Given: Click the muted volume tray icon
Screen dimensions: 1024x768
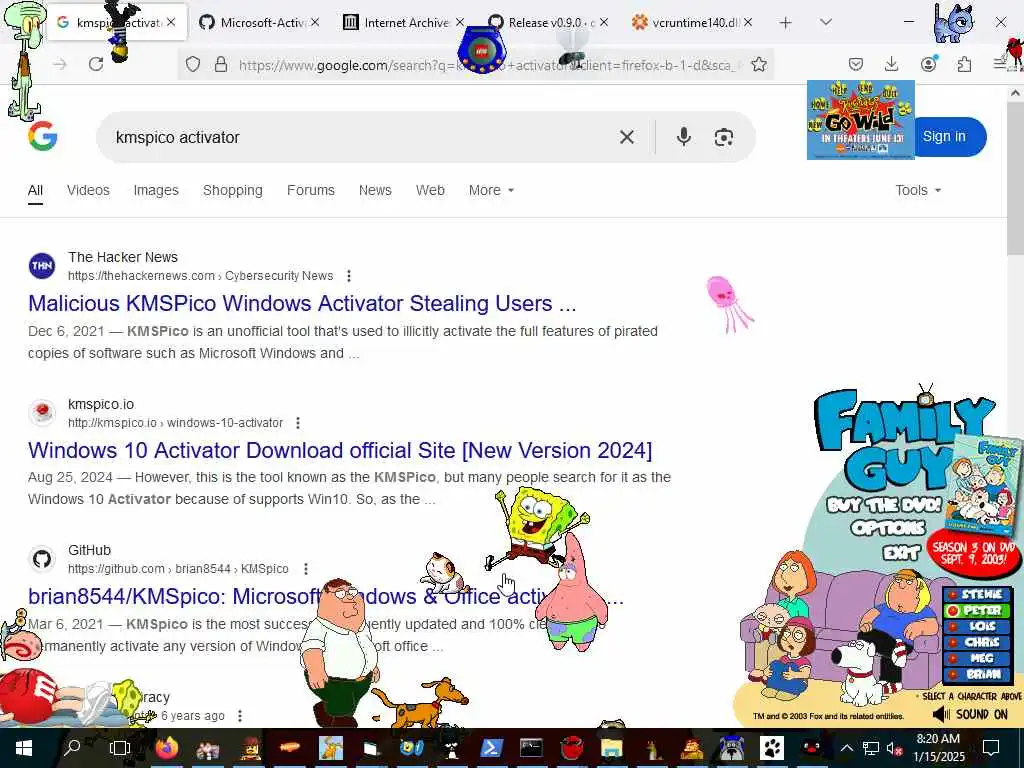Looking at the screenshot, I should (895, 748).
